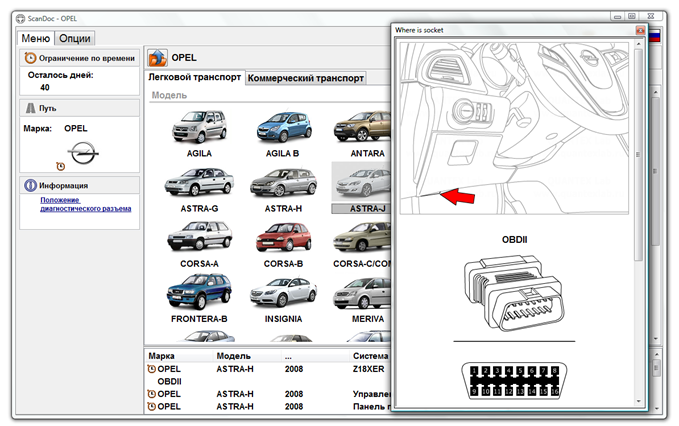The height and width of the screenshot is (426, 679).
Task: Click the OPEL back-arrow icon
Action: point(157,58)
